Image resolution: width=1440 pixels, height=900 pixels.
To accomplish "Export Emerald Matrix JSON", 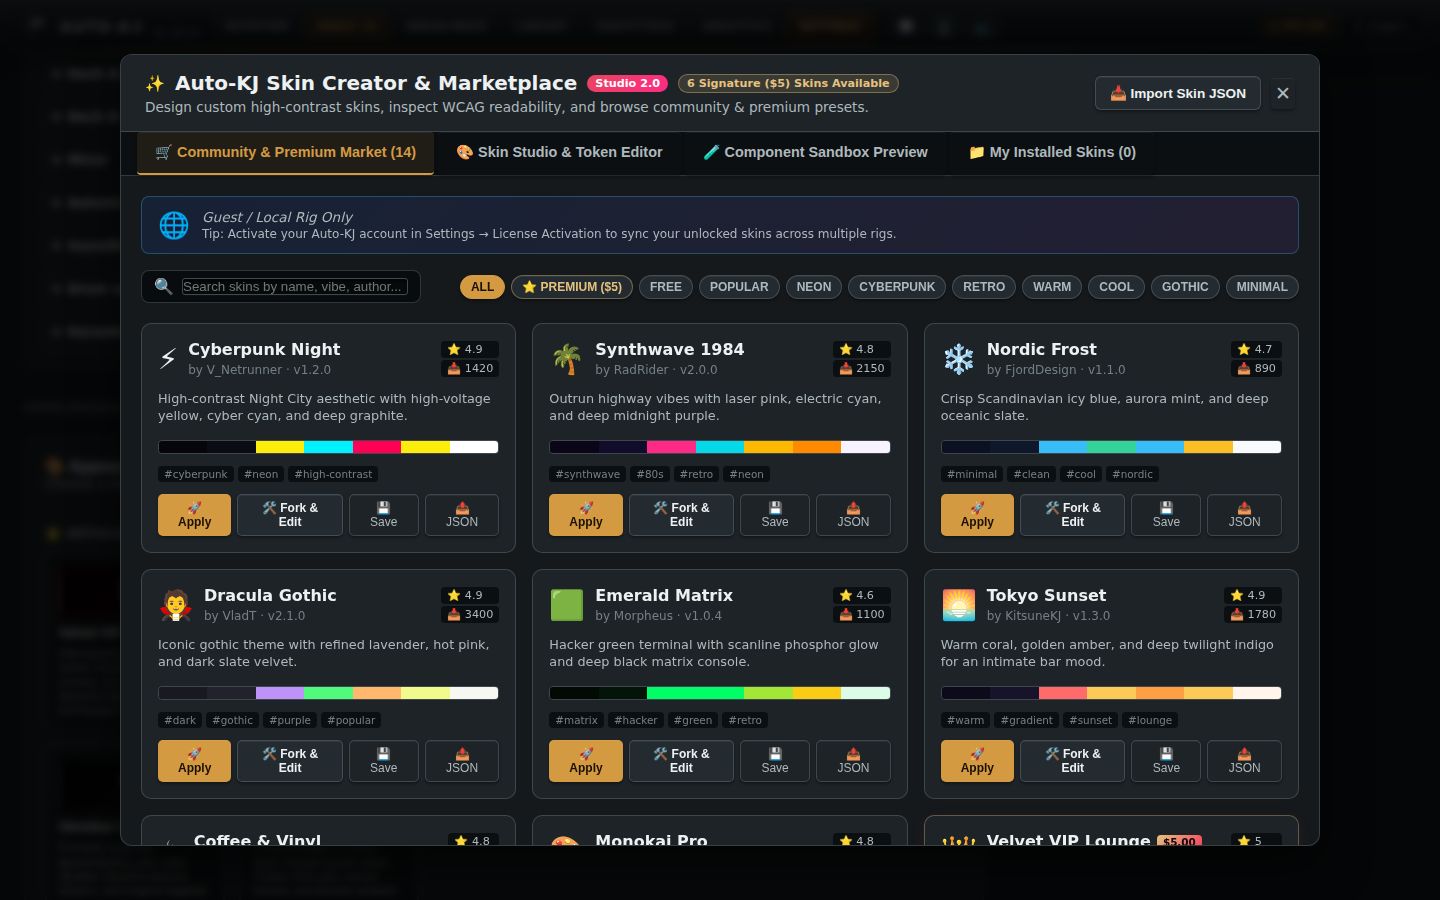I will coord(853,761).
